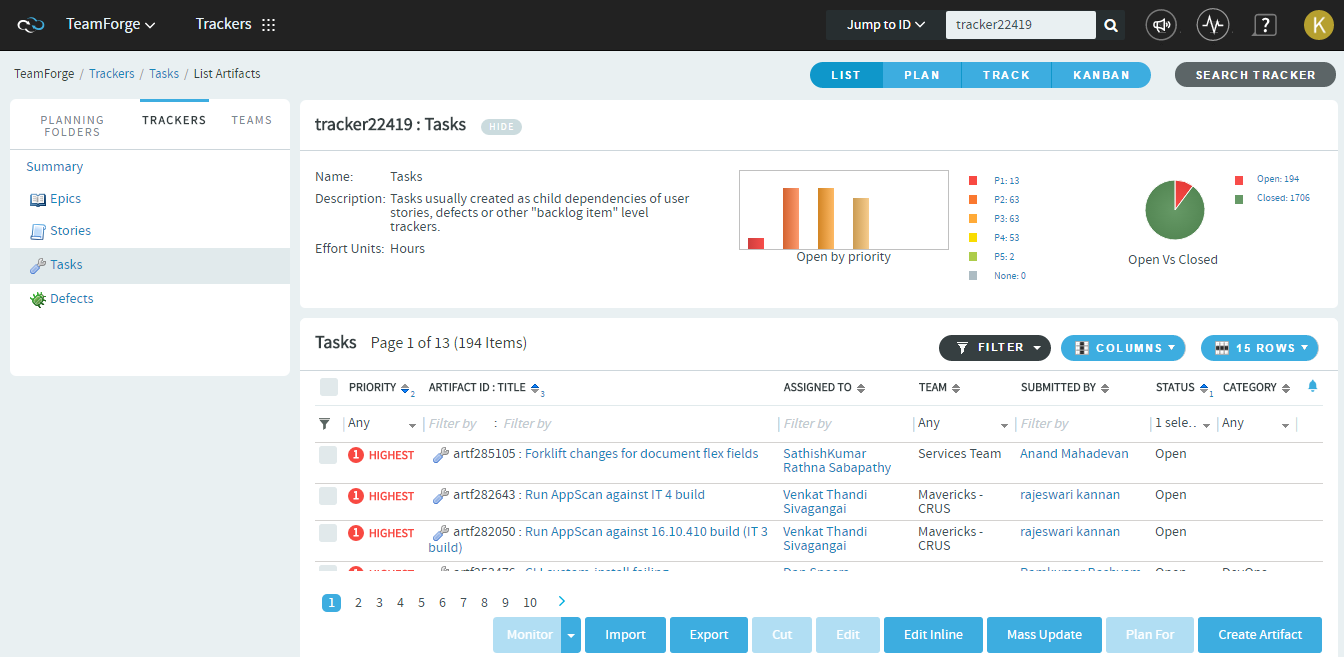Click the search magnifier icon
The image size is (1344, 657).
click(x=1110, y=25)
